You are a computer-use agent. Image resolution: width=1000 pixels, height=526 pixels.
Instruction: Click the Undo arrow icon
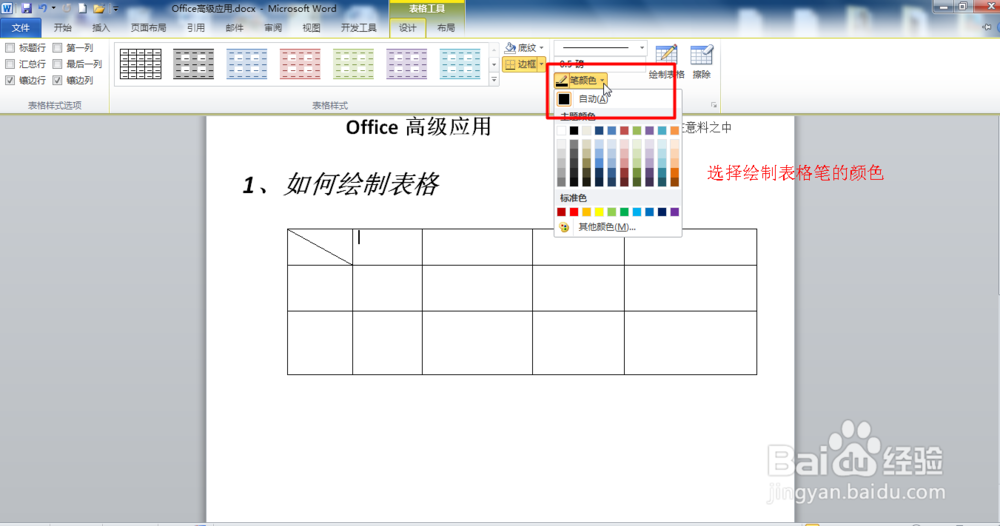[43, 8]
